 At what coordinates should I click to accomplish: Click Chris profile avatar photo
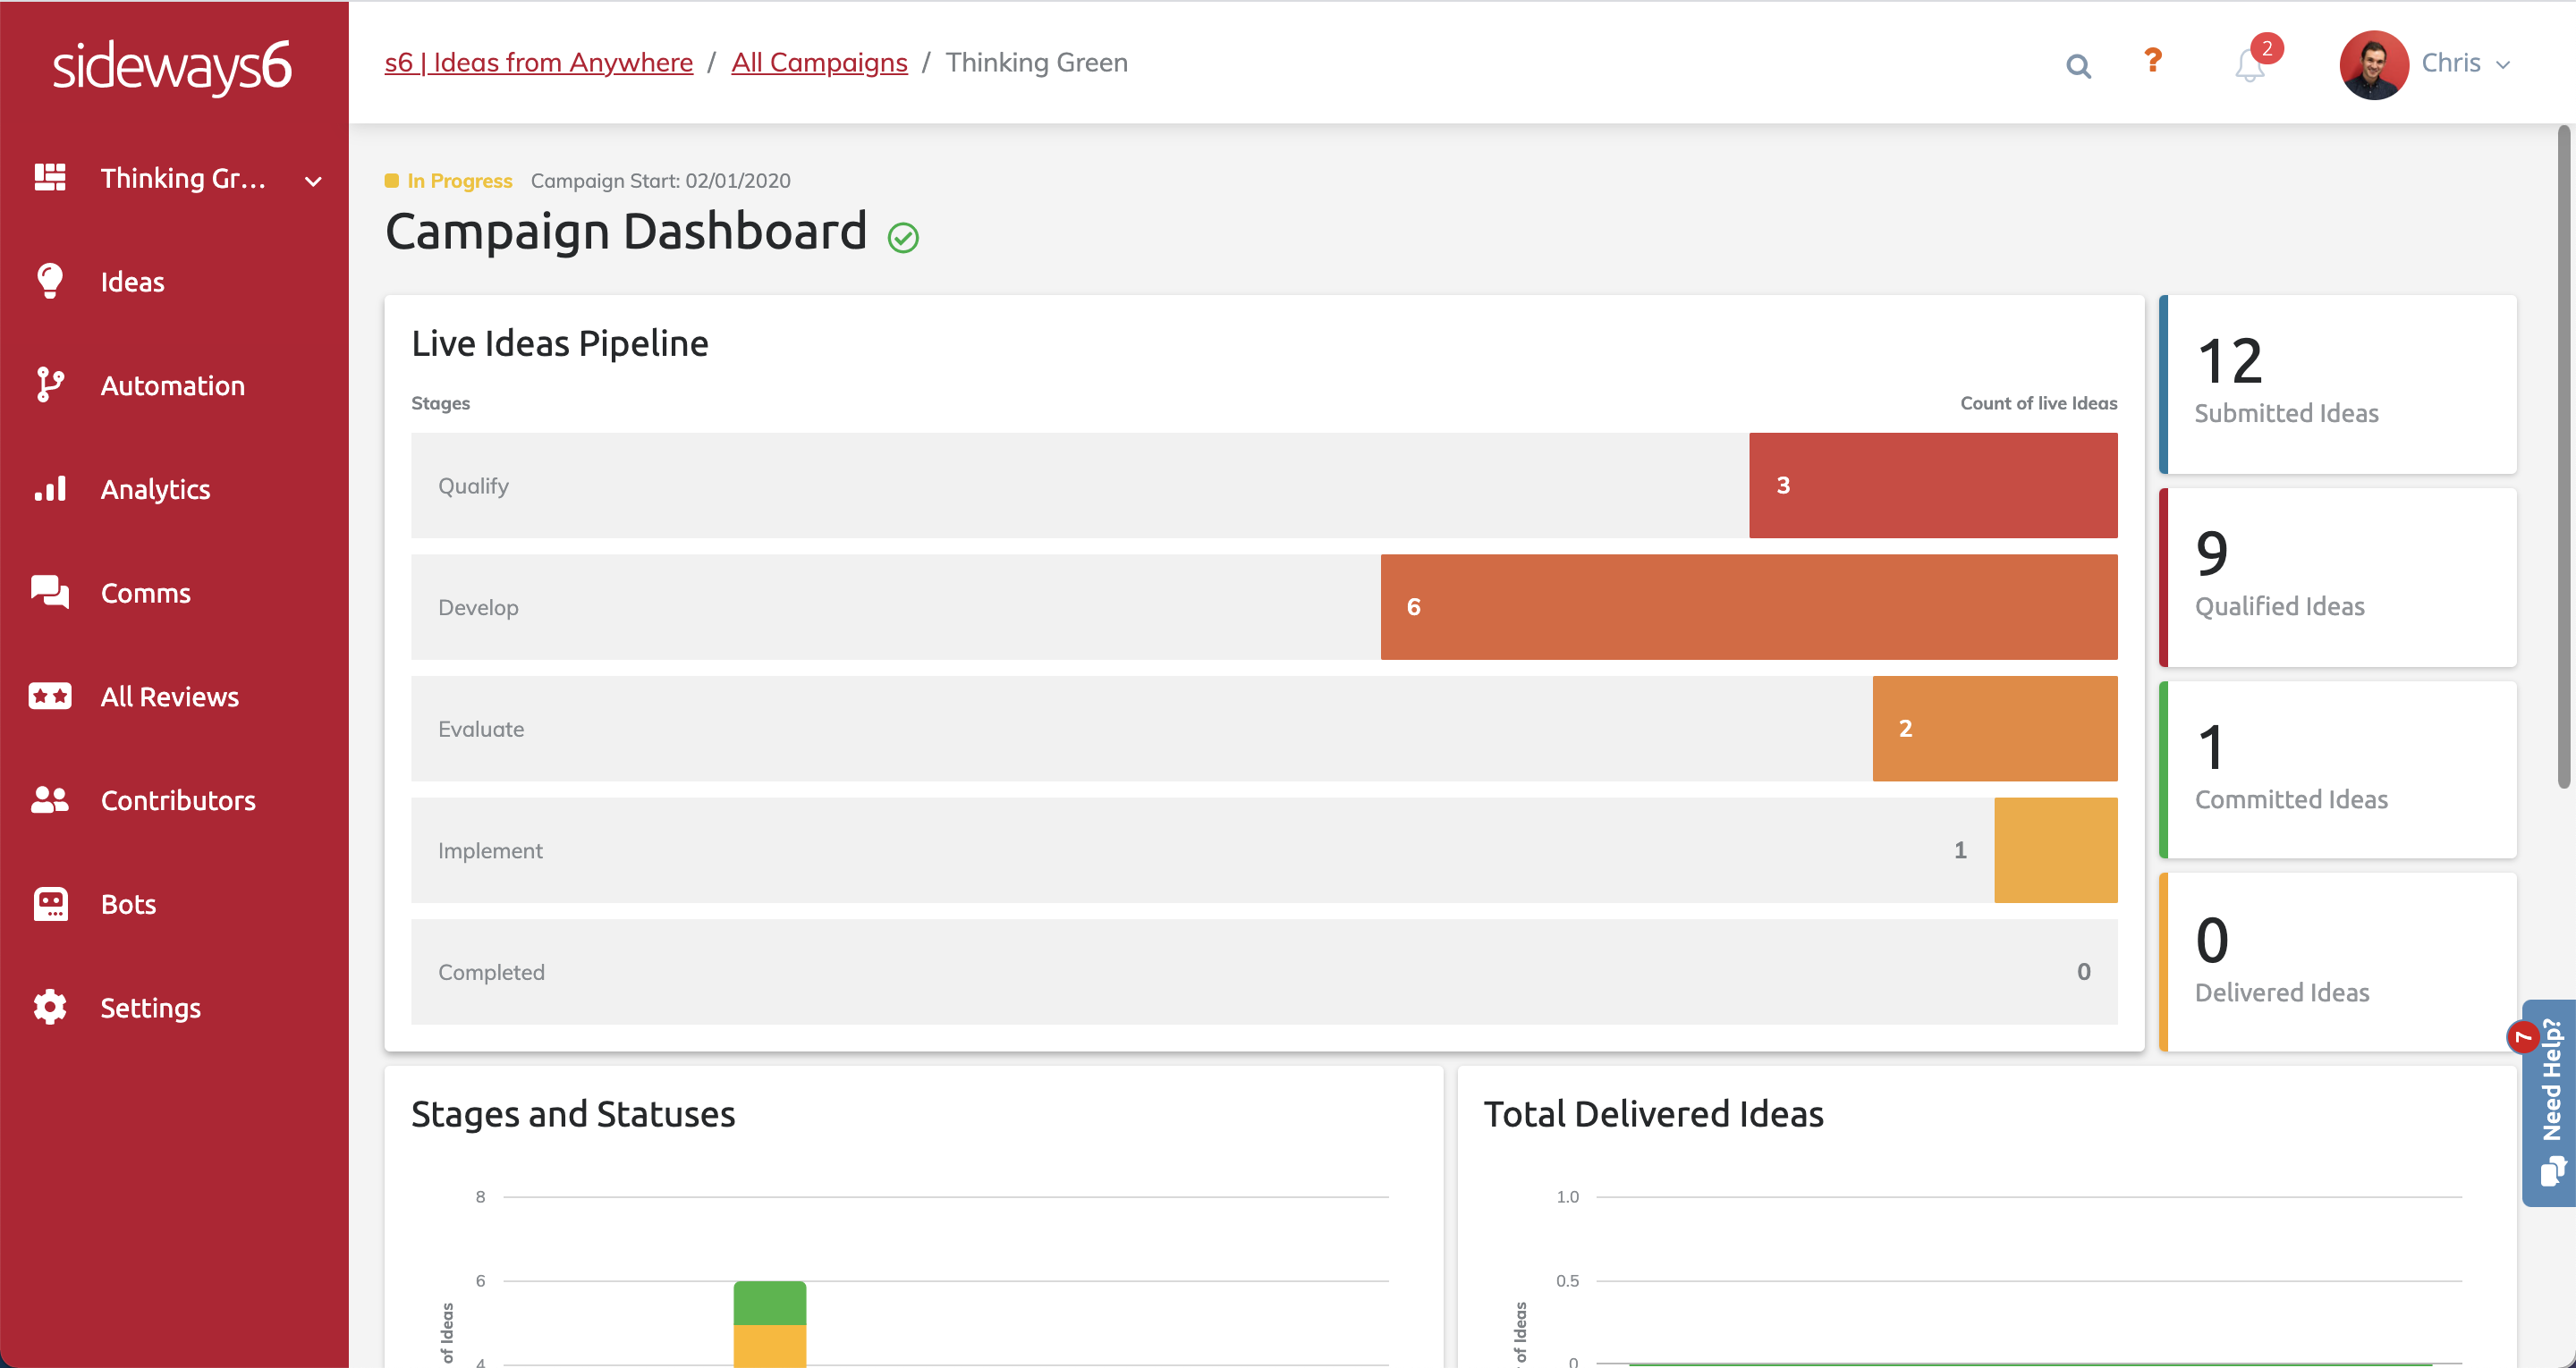[2373, 64]
